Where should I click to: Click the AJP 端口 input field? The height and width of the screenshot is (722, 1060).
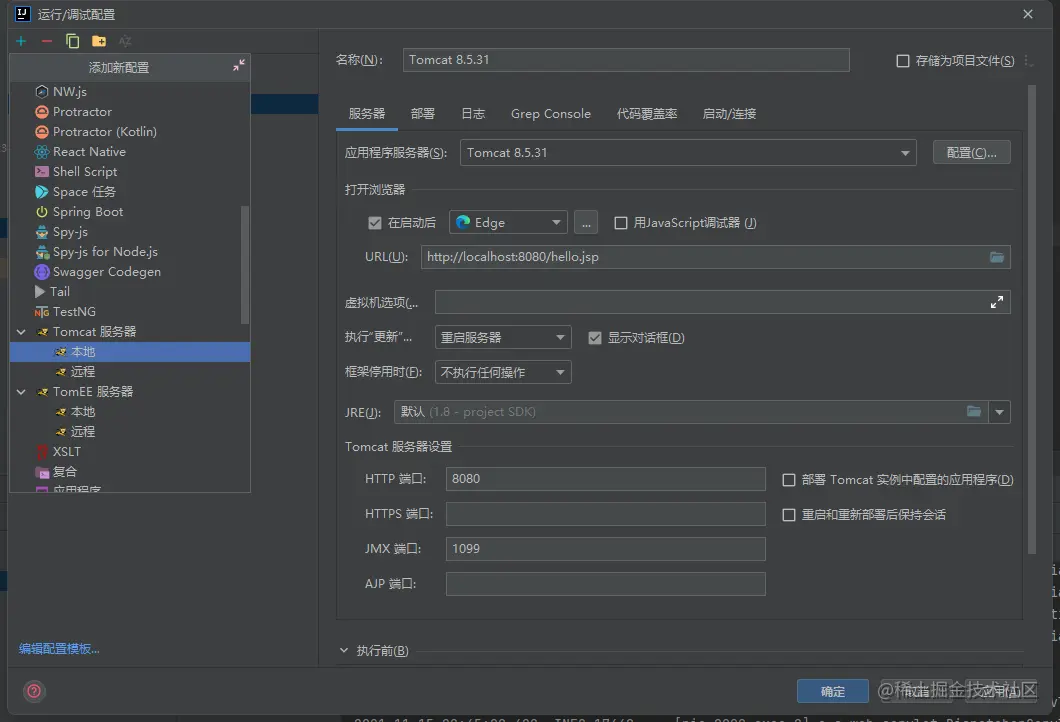tap(606, 584)
